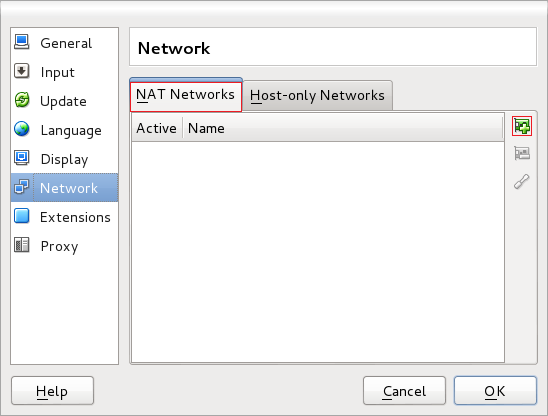This screenshot has width=548, height=416.
Task: Select the Input icon with down arrow
Action: [x=22, y=72]
